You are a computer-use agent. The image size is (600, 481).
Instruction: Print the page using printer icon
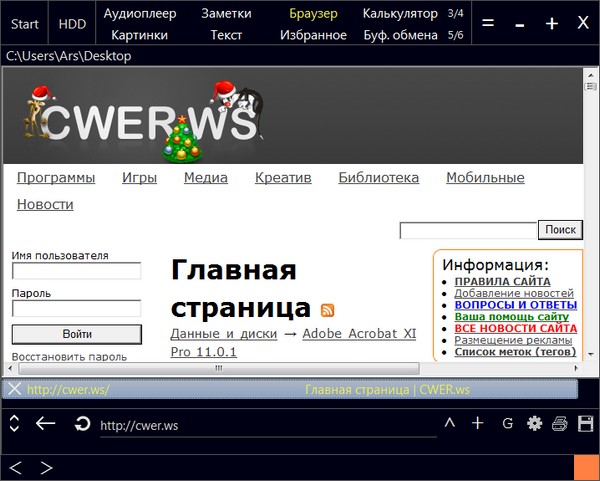coord(560,423)
